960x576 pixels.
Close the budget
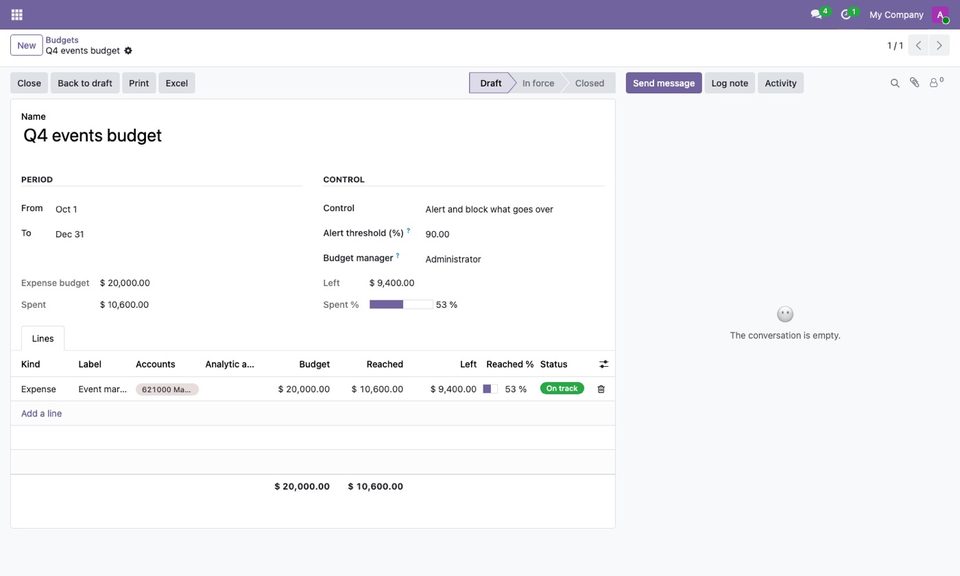tap(29, 83)
